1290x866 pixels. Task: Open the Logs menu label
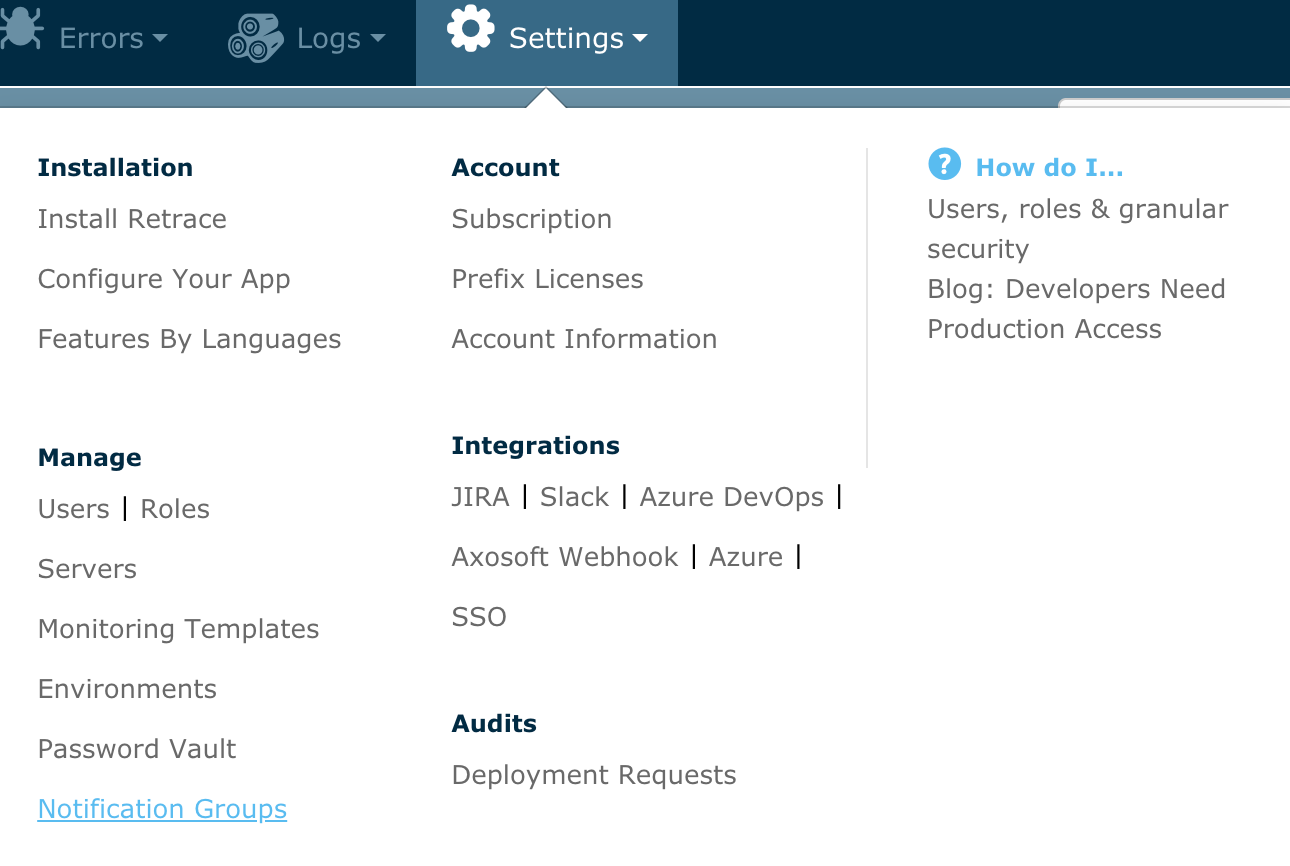(329, 39)
